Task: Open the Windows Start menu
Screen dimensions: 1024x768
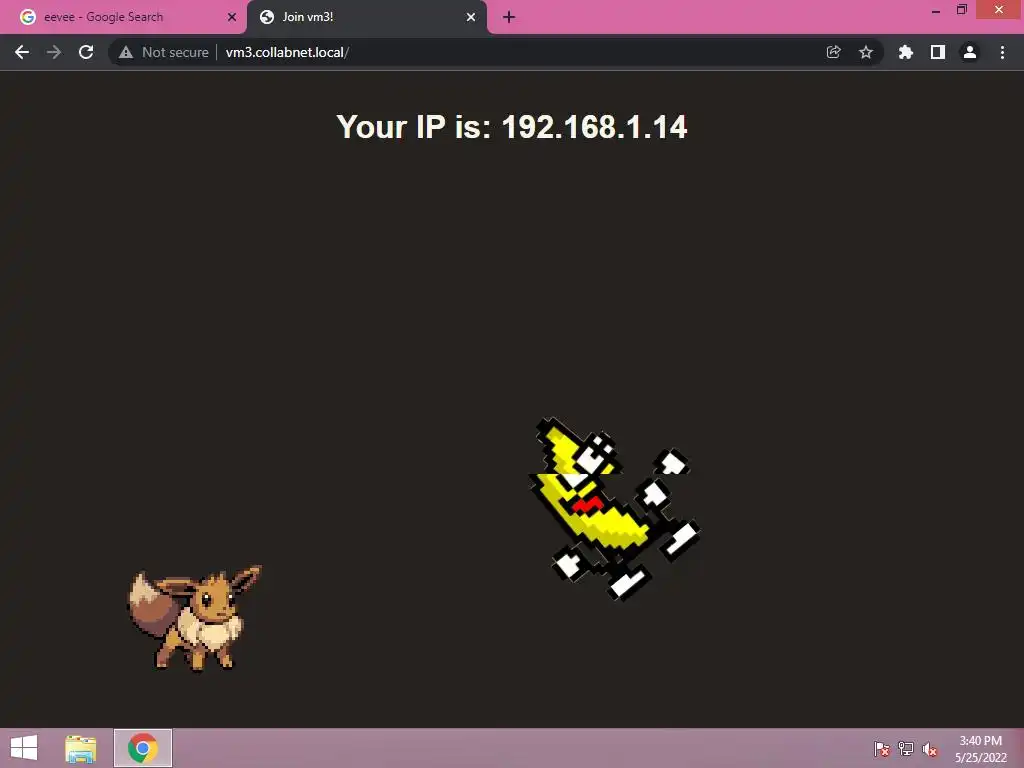Action: 24,748
